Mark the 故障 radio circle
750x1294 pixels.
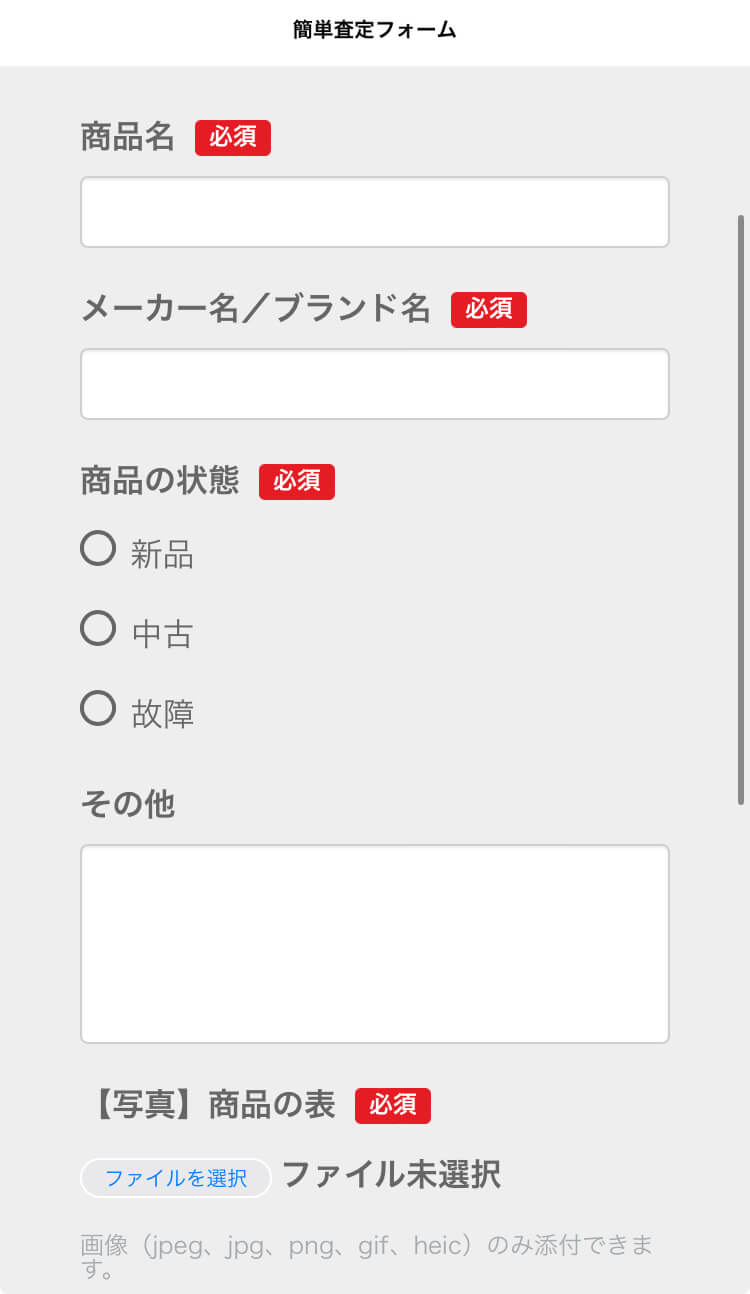(98, 709)
